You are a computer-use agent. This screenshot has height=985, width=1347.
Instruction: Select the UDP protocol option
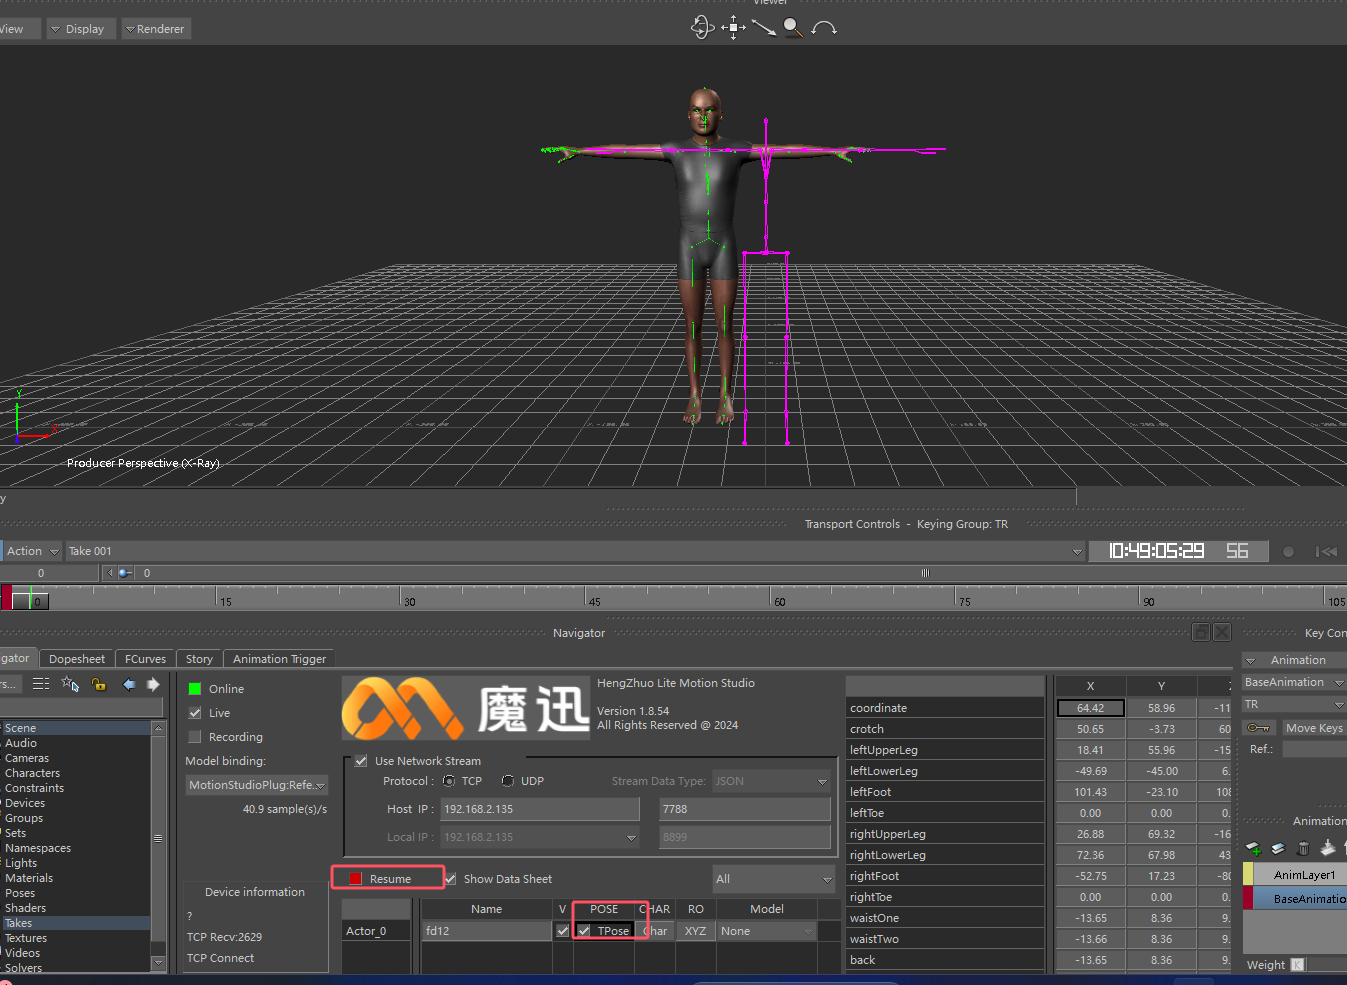tap(508, 781)
